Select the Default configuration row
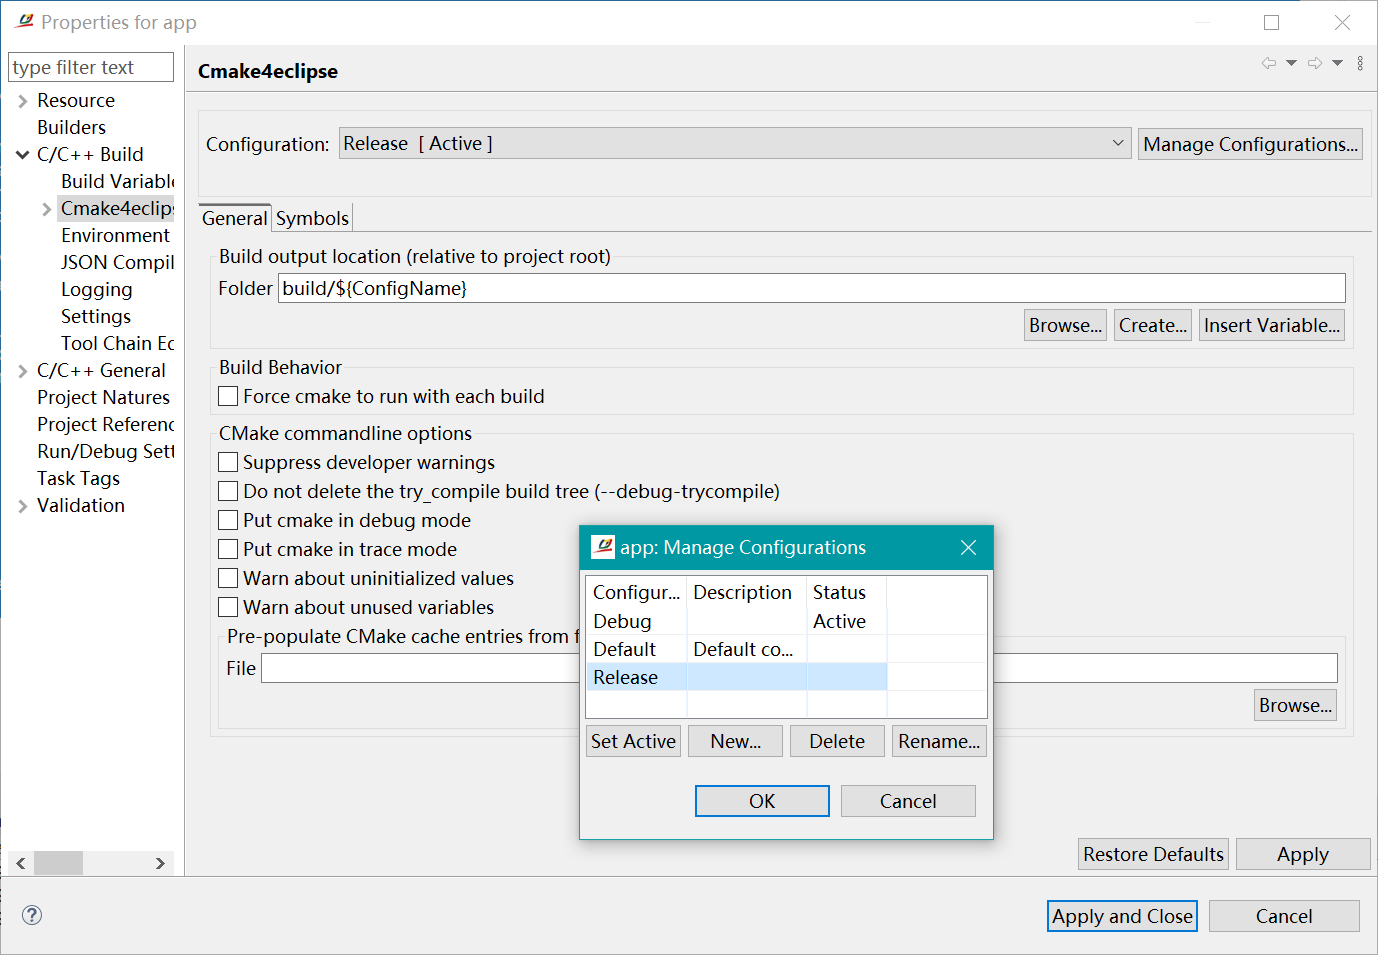1378x955 pixels. [x=737, y=649]
